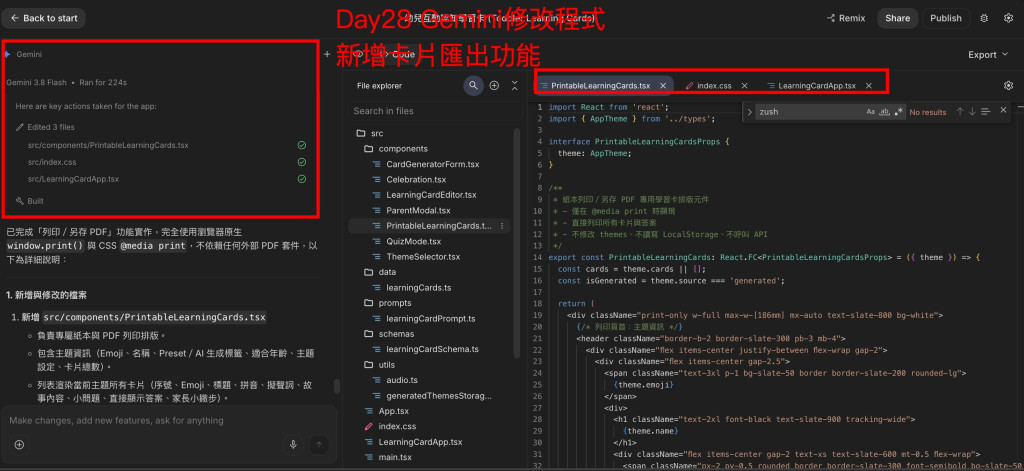Toggle Match Whole Word in find widget
This screenshot has width=1024, height=471.
click(x=885, y=112)
